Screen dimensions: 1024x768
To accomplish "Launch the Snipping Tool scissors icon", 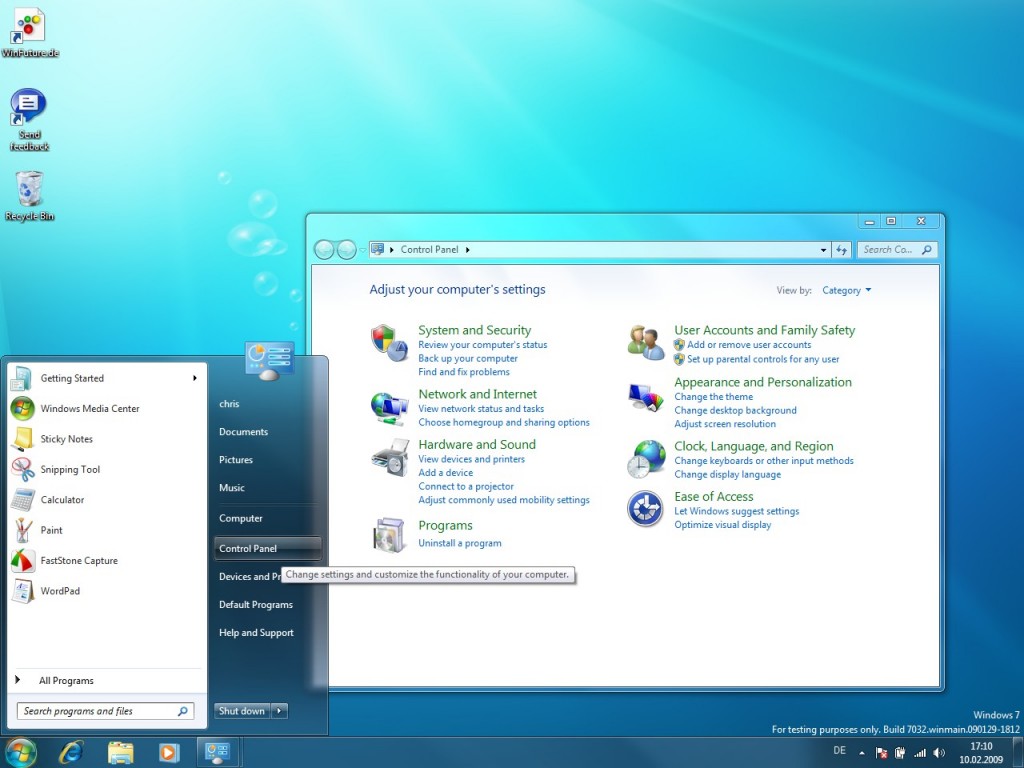I will tap(23, 469).
